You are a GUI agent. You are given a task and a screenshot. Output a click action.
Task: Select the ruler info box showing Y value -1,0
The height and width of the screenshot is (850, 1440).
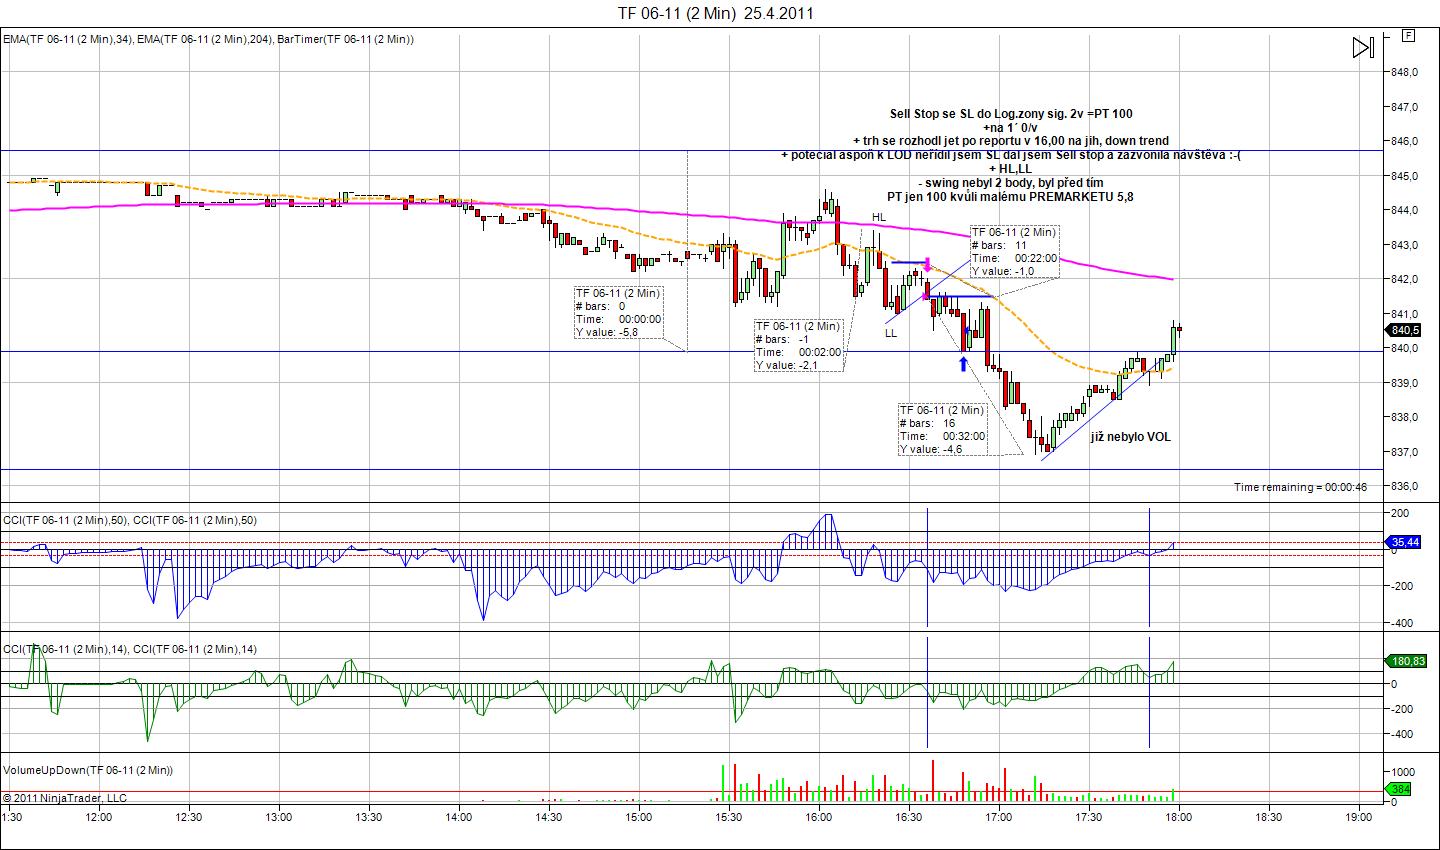(1013, 251)
